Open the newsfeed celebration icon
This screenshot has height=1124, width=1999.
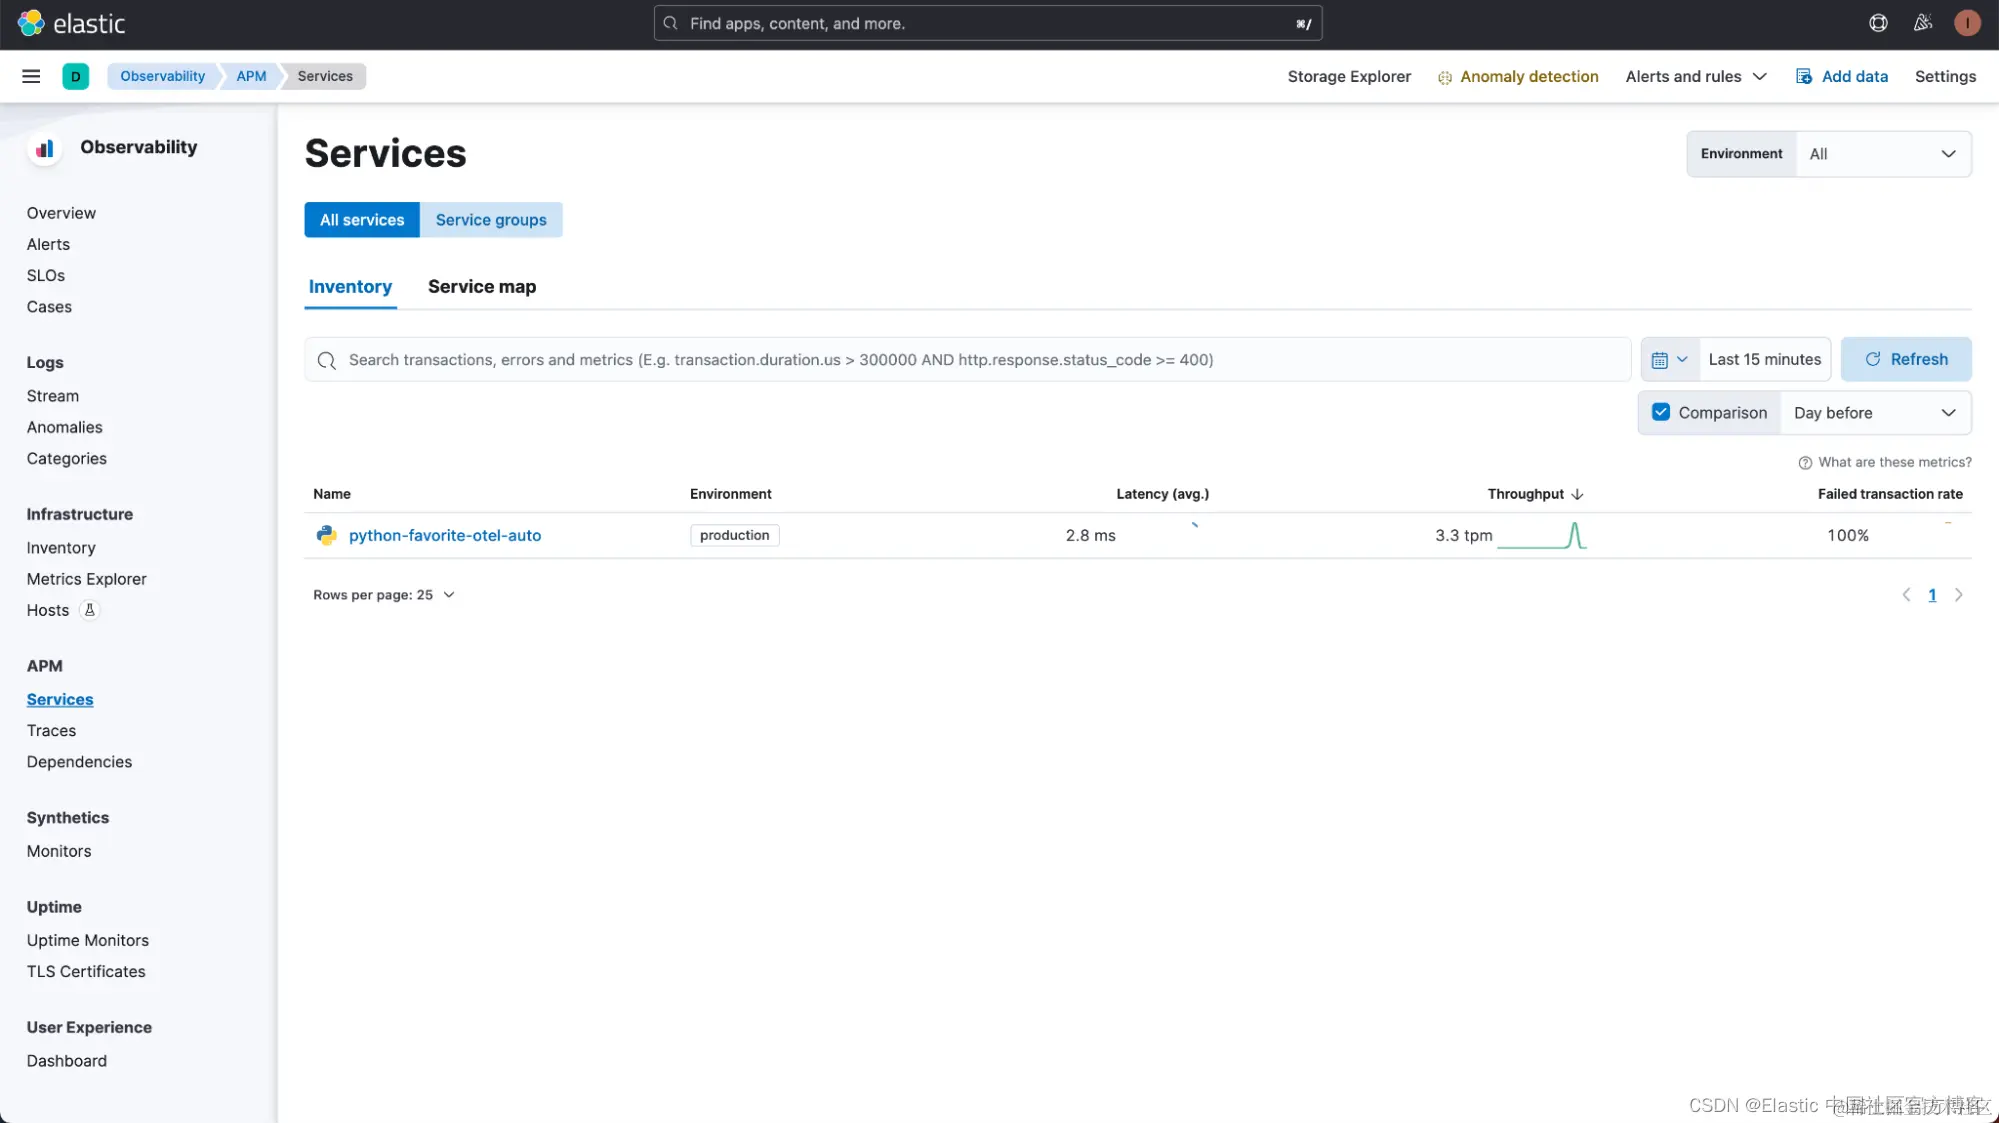(x=1922, y=23)
